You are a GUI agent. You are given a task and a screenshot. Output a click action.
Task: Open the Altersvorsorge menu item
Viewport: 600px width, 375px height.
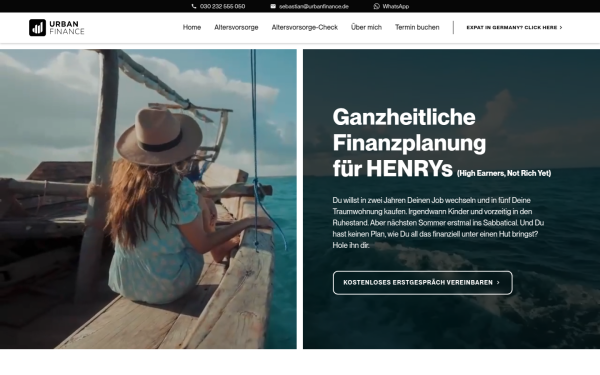click(236, 27)
